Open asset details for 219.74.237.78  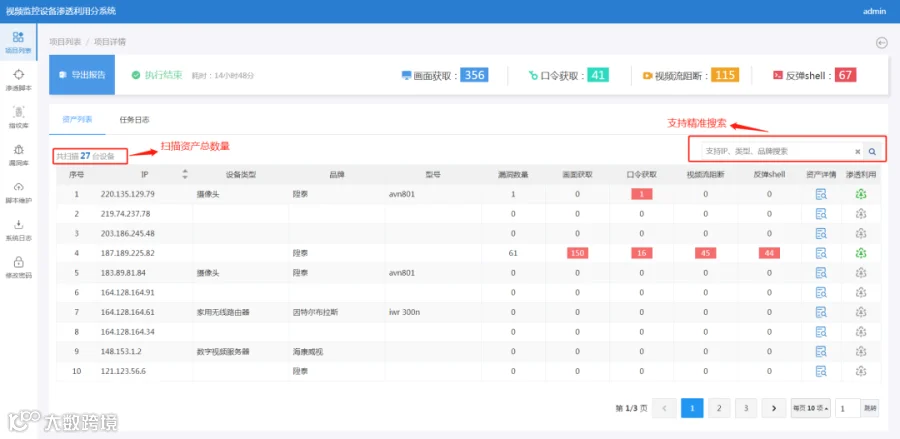click(821, 214)
